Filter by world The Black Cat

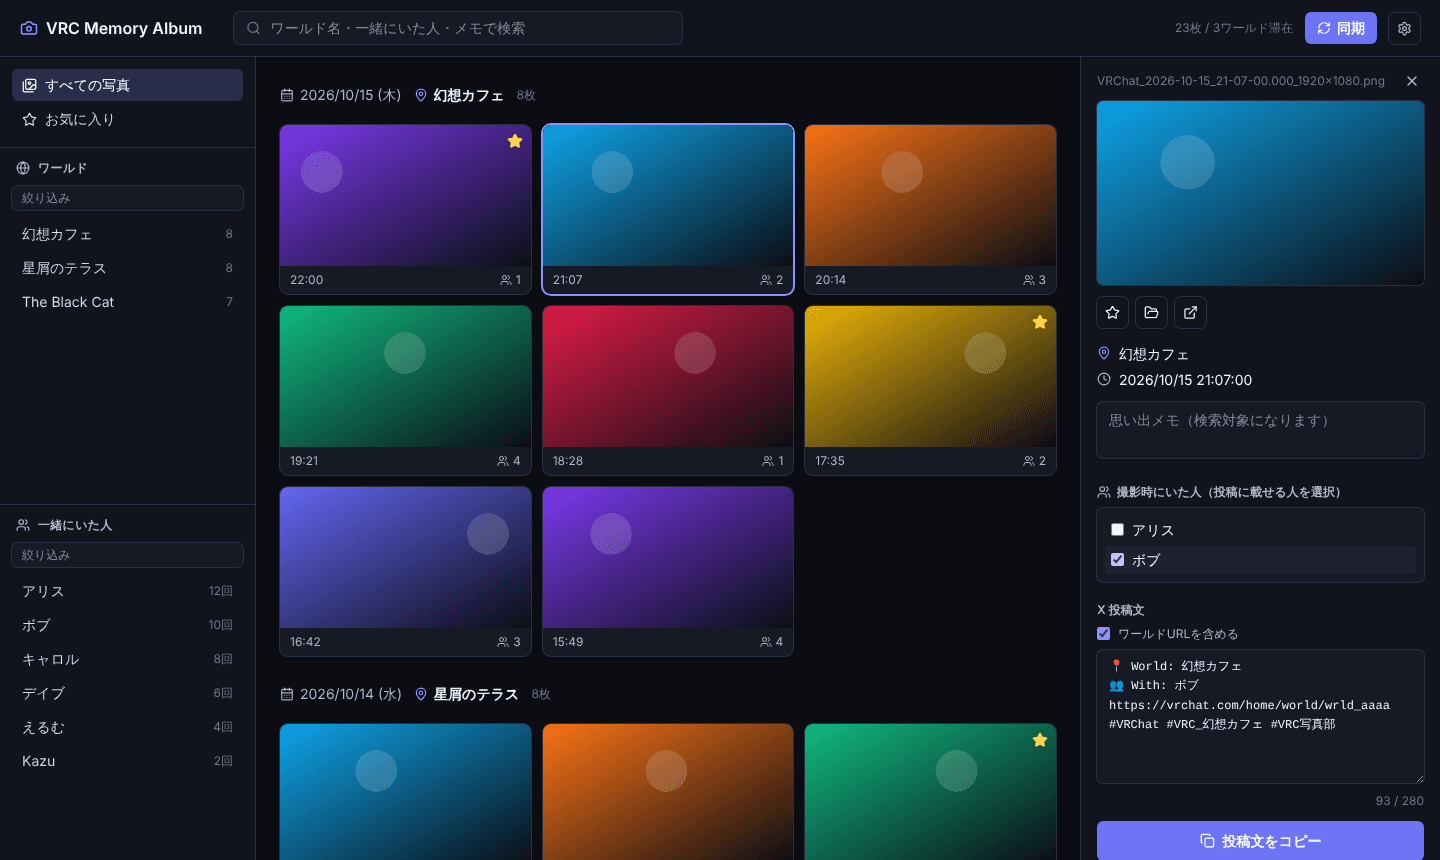click(127, 302)
